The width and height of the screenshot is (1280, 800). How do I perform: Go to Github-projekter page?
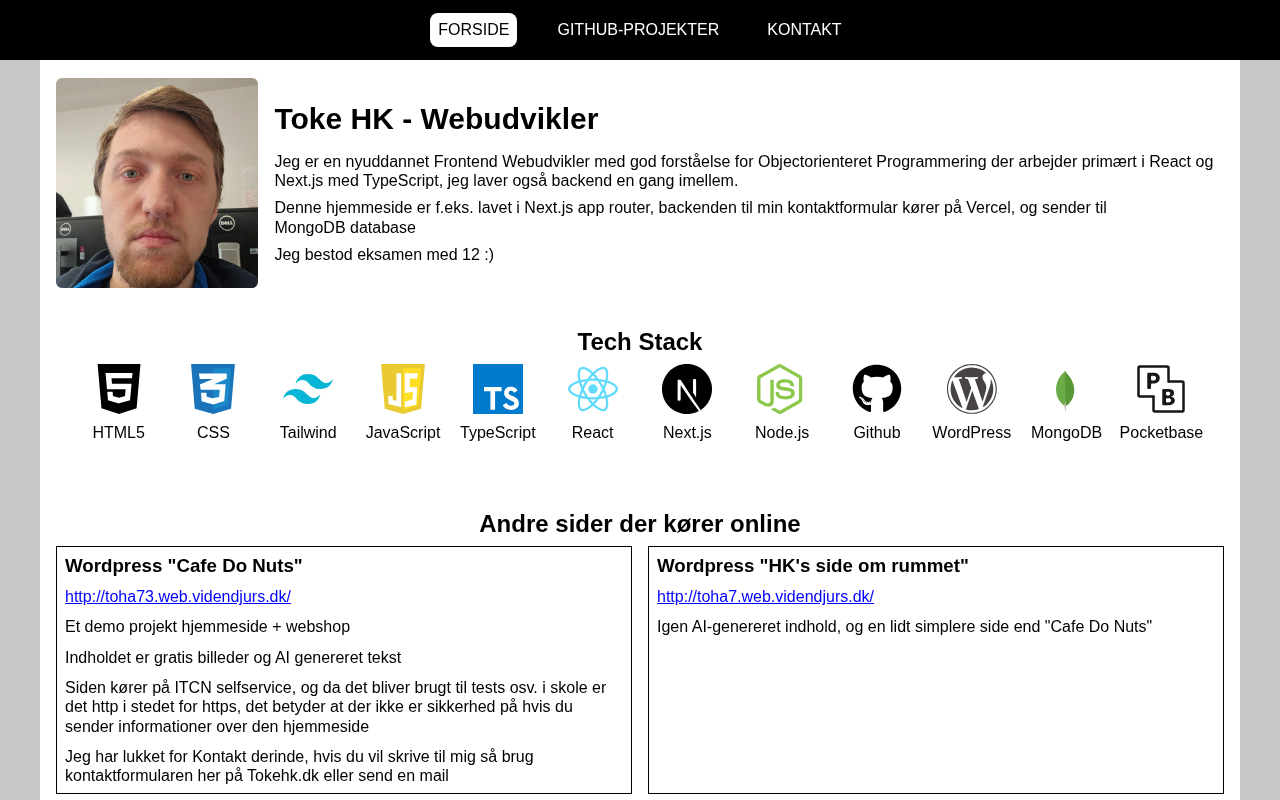click(638, 30)
